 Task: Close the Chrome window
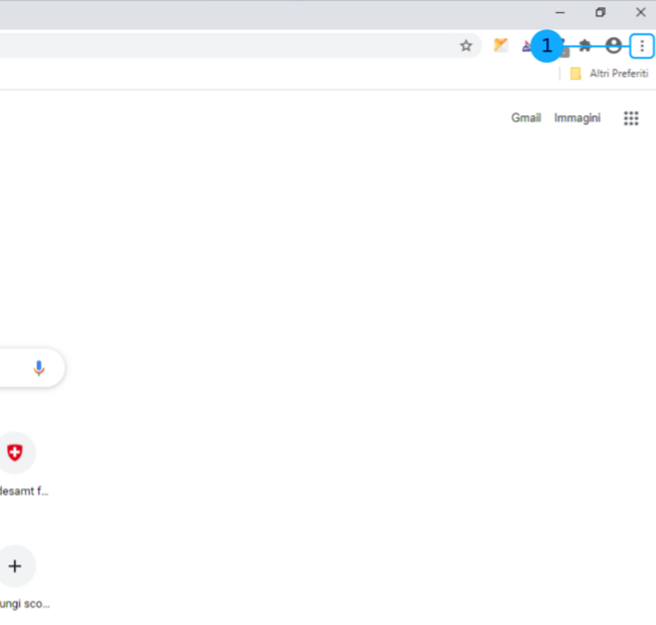(x=640, y=13)
